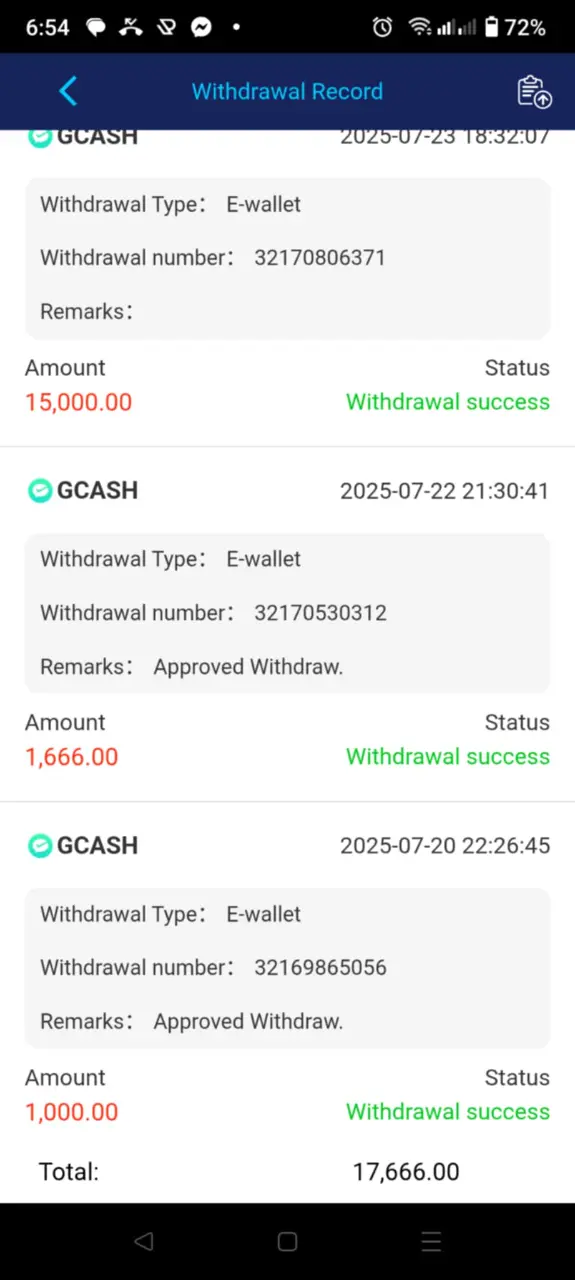Select withdrawal number 32170530312
575x1280 pixels.
click(320, 613)
